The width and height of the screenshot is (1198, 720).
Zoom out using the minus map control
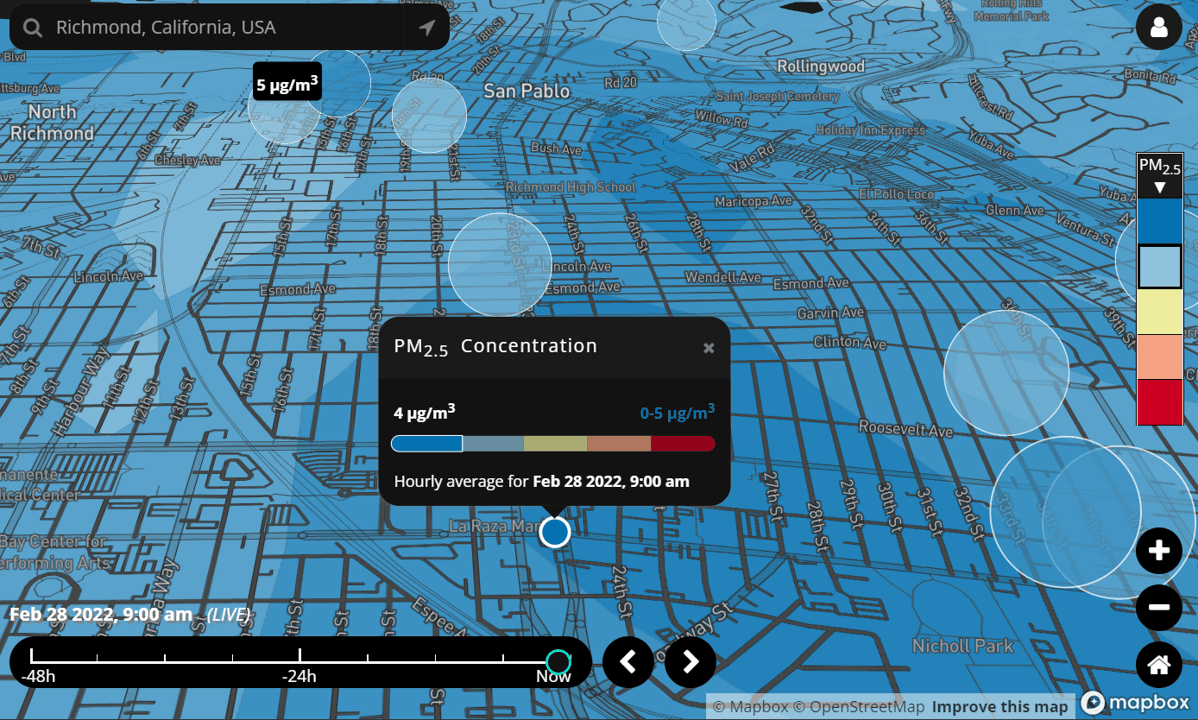click(1159, 607)
